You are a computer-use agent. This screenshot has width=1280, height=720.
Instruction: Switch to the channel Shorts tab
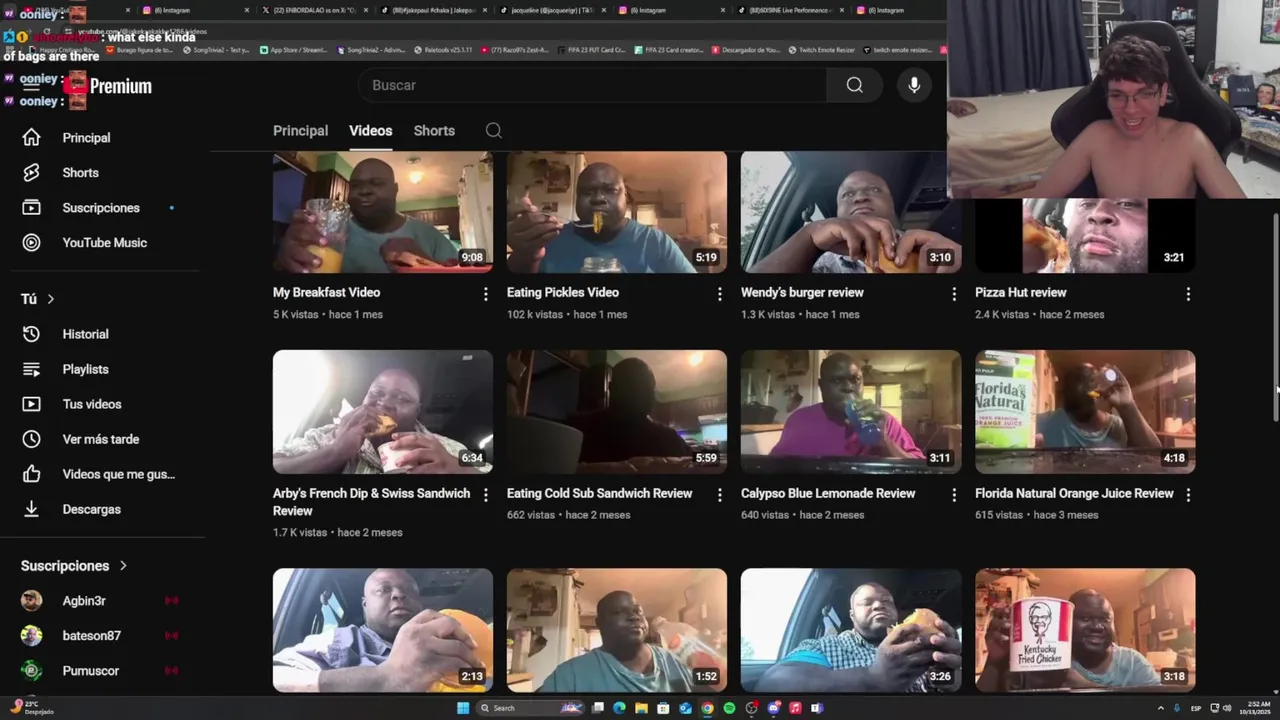tap(434, 130)
